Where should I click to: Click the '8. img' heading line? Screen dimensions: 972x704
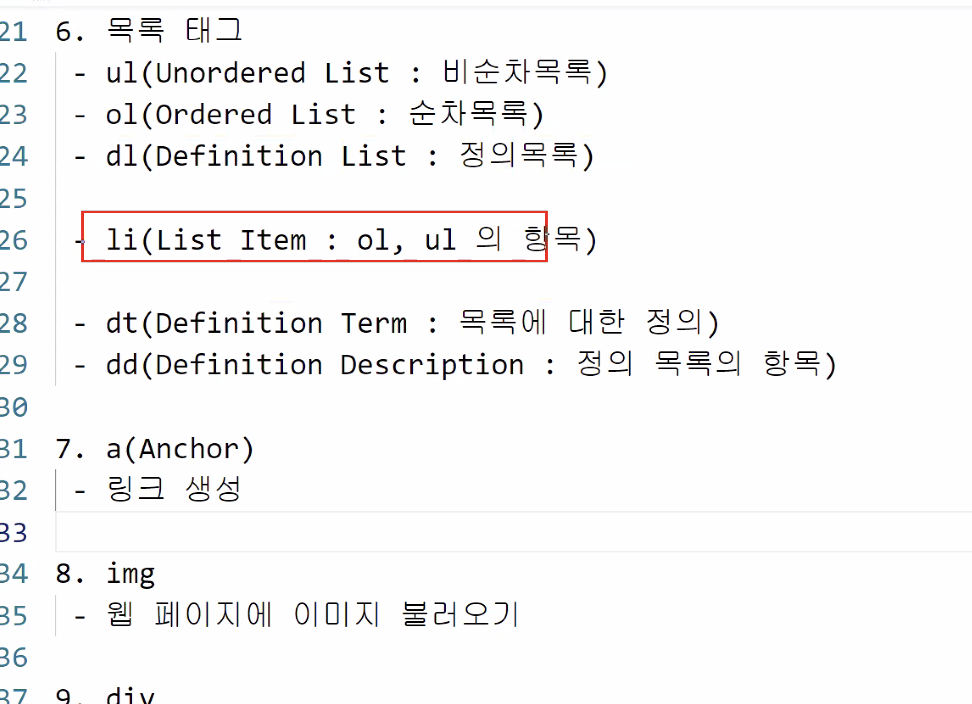pyautogui.click(x=106, y=574)
